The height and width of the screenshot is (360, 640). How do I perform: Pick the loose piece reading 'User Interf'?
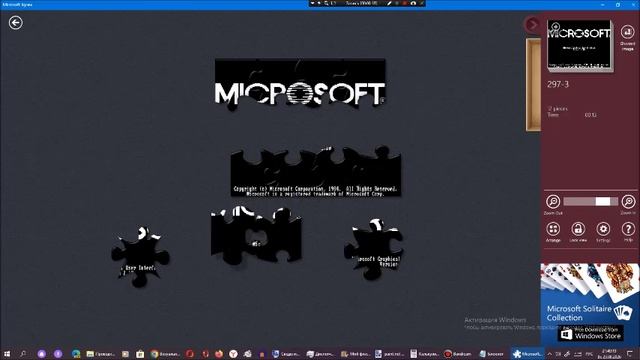click(x=140, y=257)
